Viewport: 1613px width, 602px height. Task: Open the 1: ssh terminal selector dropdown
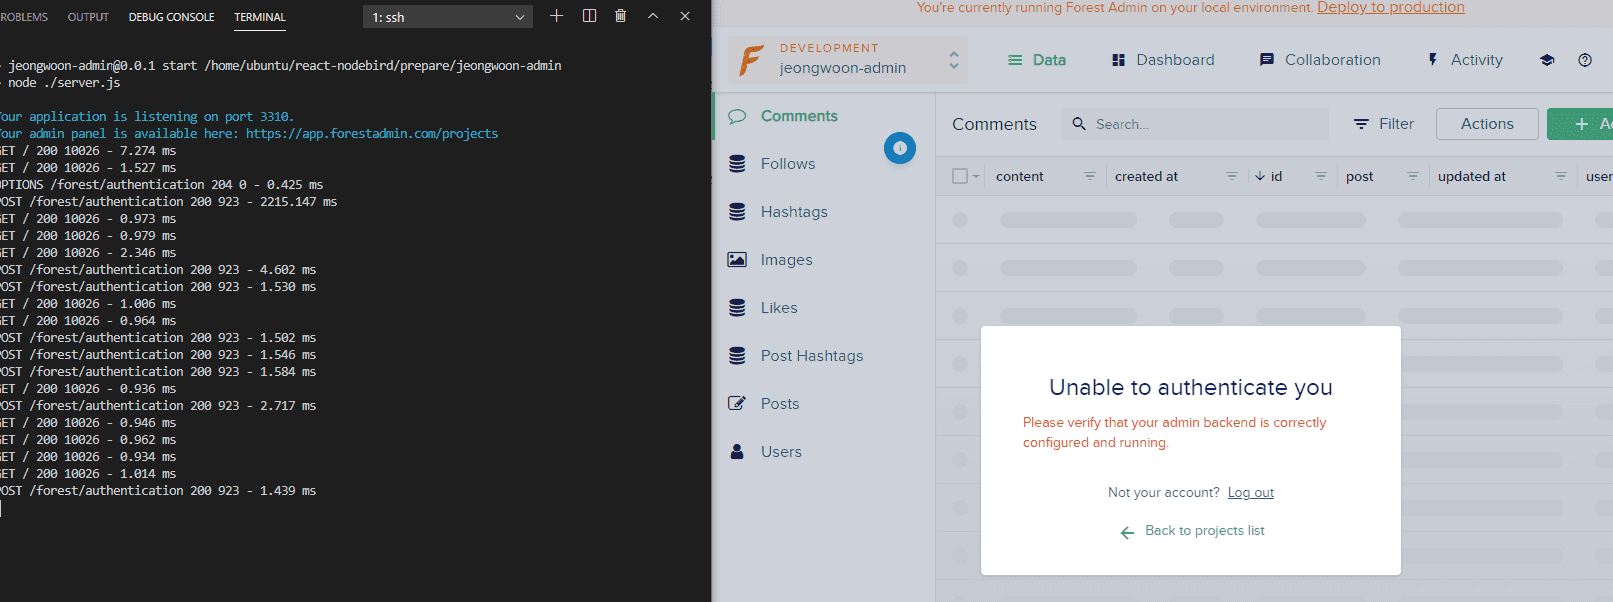tap(448, 17)
